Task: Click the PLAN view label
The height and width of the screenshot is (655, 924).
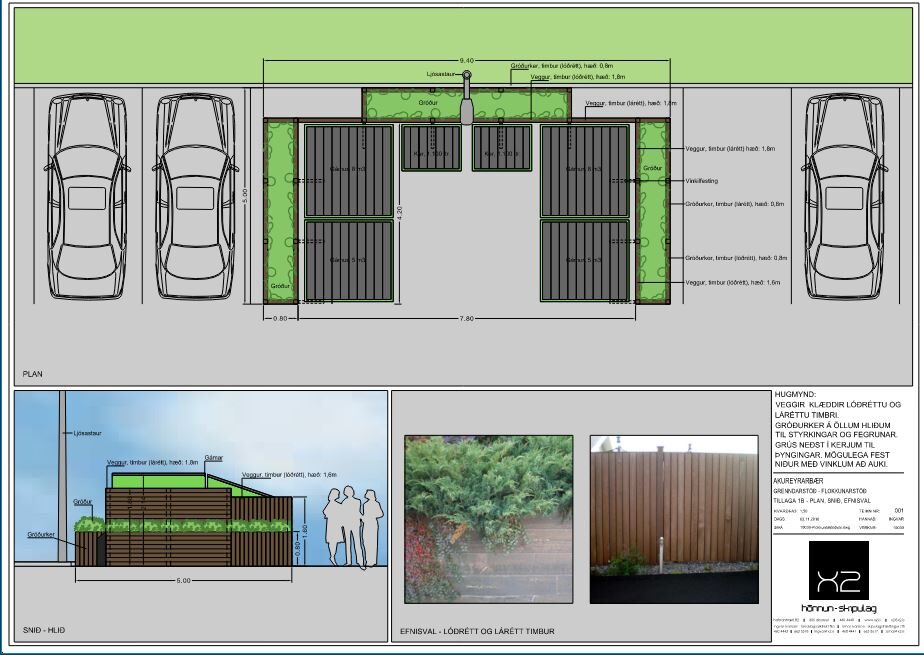Action: coord(33,374)
